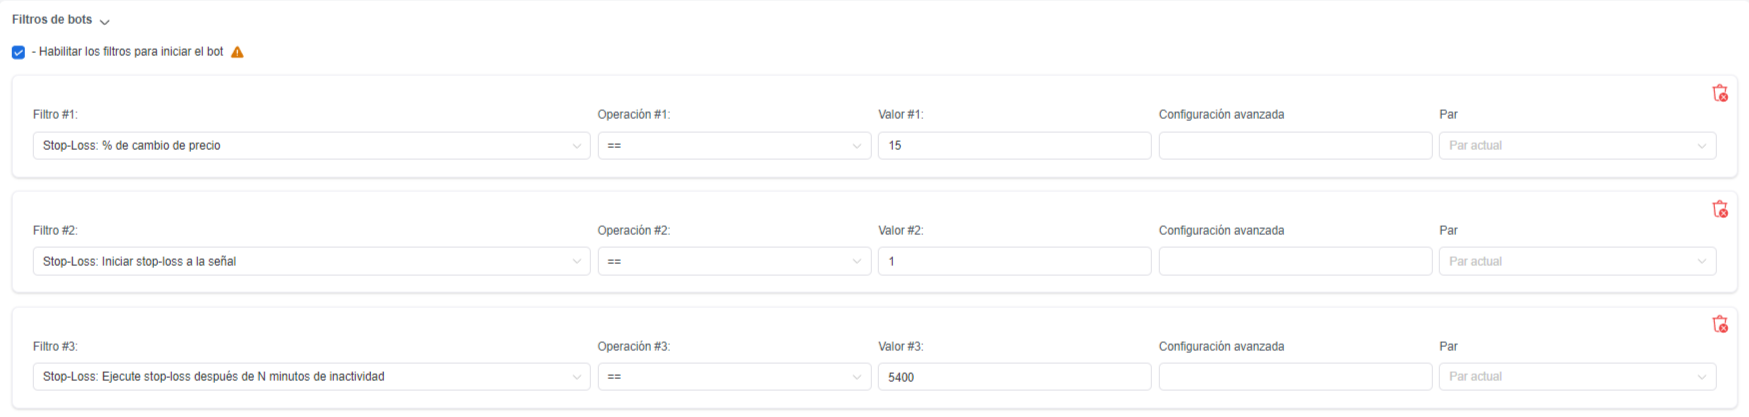Image resolution: width=1749 pixels, height=417 pixels.
Task: Click Valor #2 field containing 1
Action: [1015, 261]
